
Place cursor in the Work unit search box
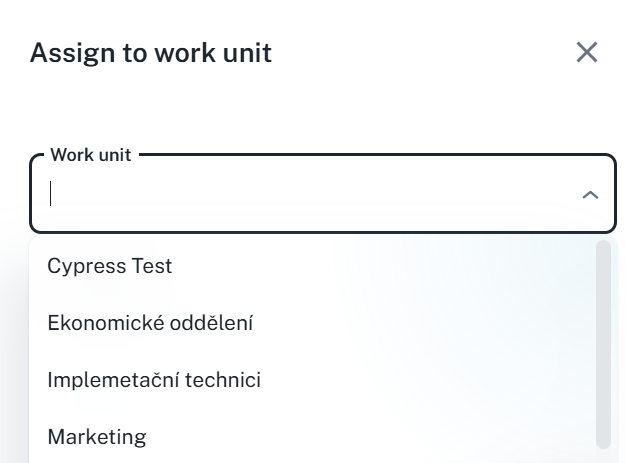click(x=300, y=194)
